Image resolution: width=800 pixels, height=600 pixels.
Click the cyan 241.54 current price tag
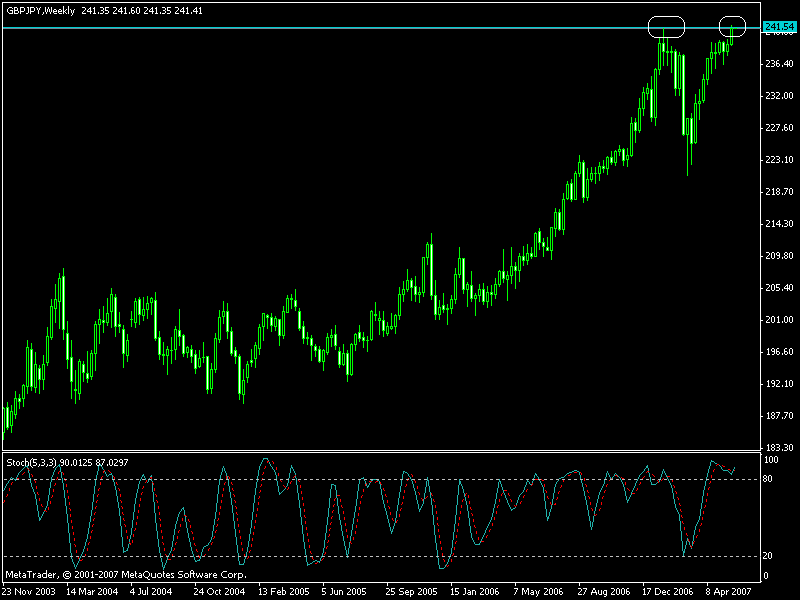(x=777, y=27)
